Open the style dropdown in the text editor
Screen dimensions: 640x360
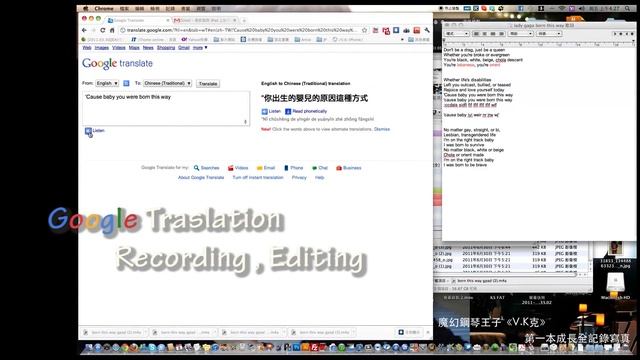point(457,33)
